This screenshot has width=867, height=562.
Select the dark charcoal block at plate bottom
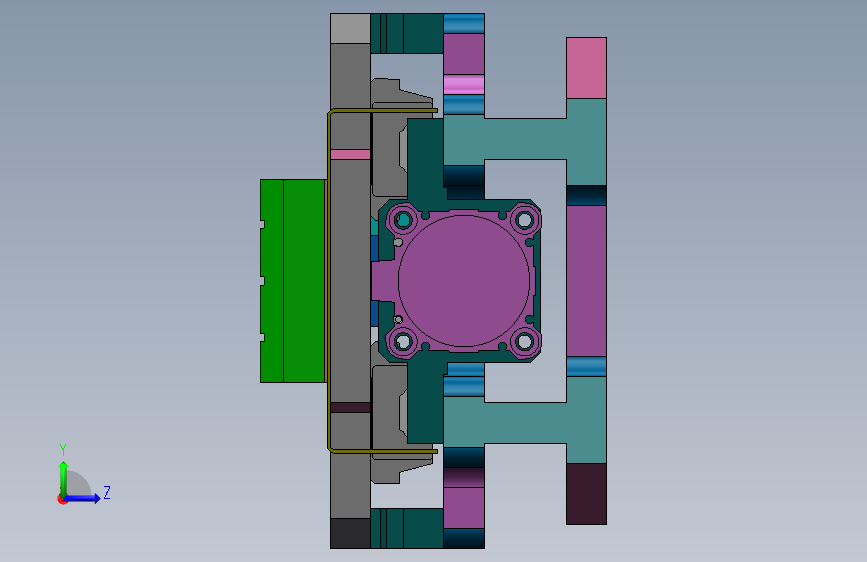point(350,533)
